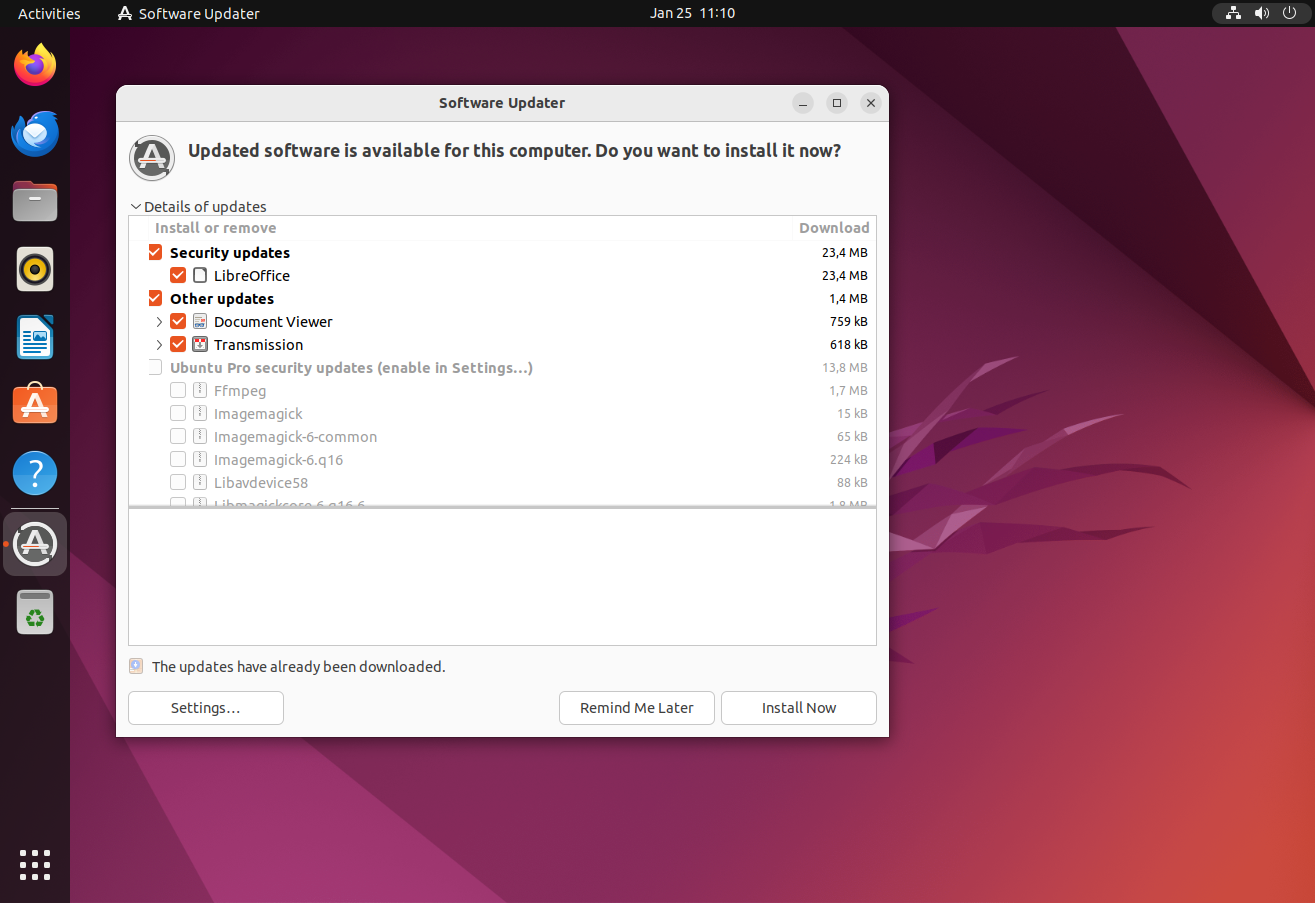Toggle the Libavdevice58 checkbox
The height and width of the screenshot is (903, 1315).
(178, 482)
